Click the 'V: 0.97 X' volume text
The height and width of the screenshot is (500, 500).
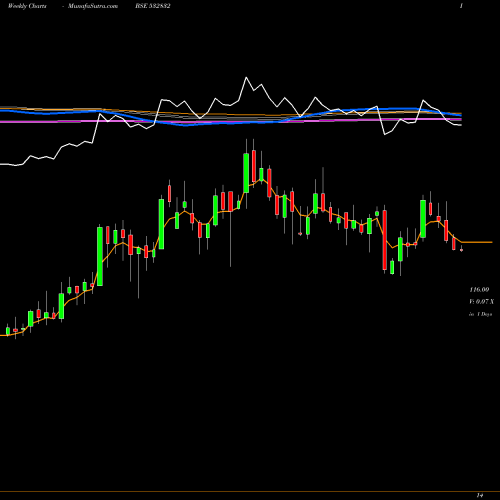481,302
